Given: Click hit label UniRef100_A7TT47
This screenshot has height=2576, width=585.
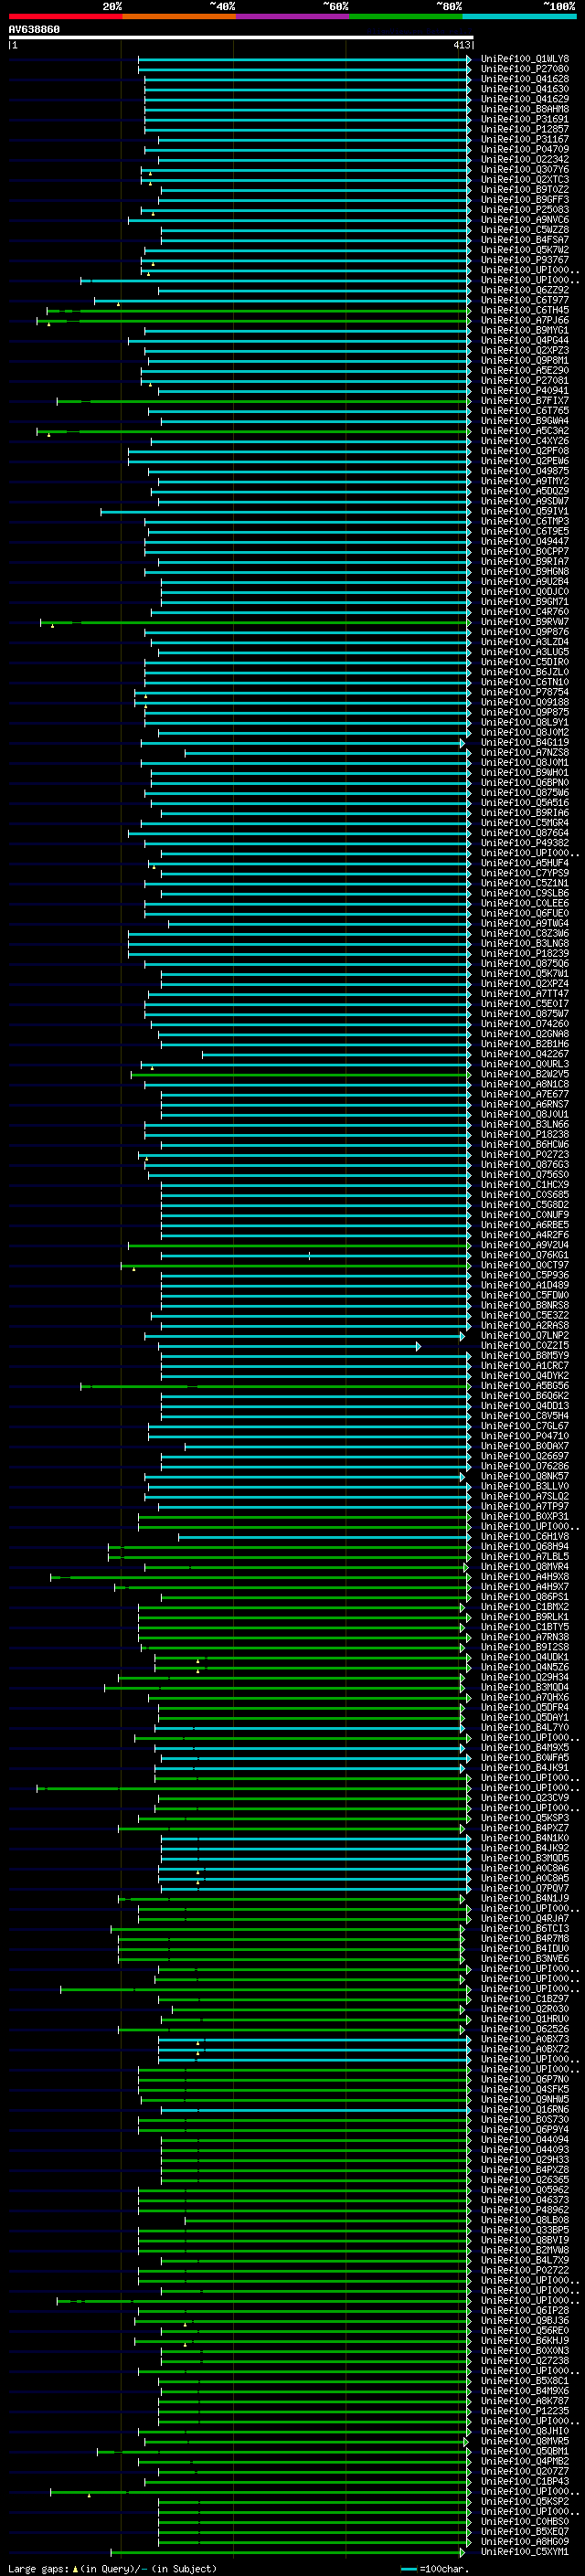Looking at the screenshot, I should (525, 994).
